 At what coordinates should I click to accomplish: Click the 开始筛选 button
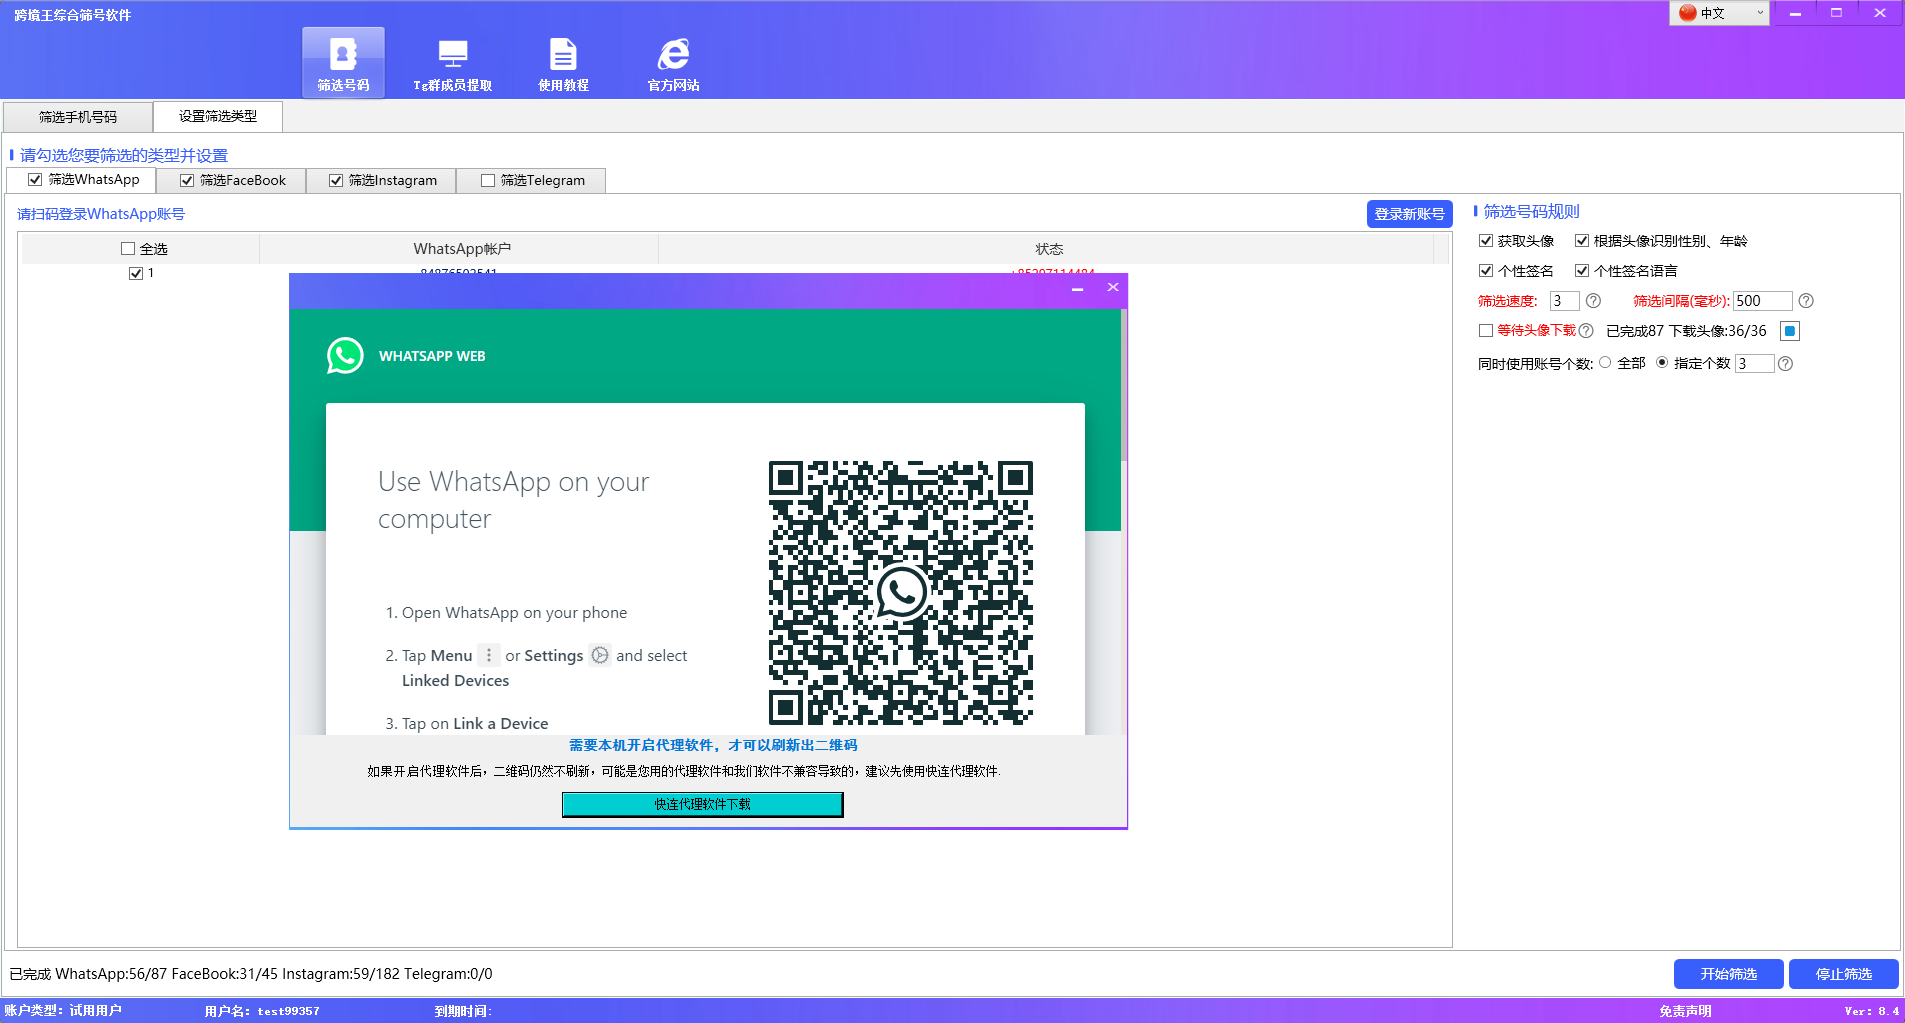click(x=1728, y=974)
